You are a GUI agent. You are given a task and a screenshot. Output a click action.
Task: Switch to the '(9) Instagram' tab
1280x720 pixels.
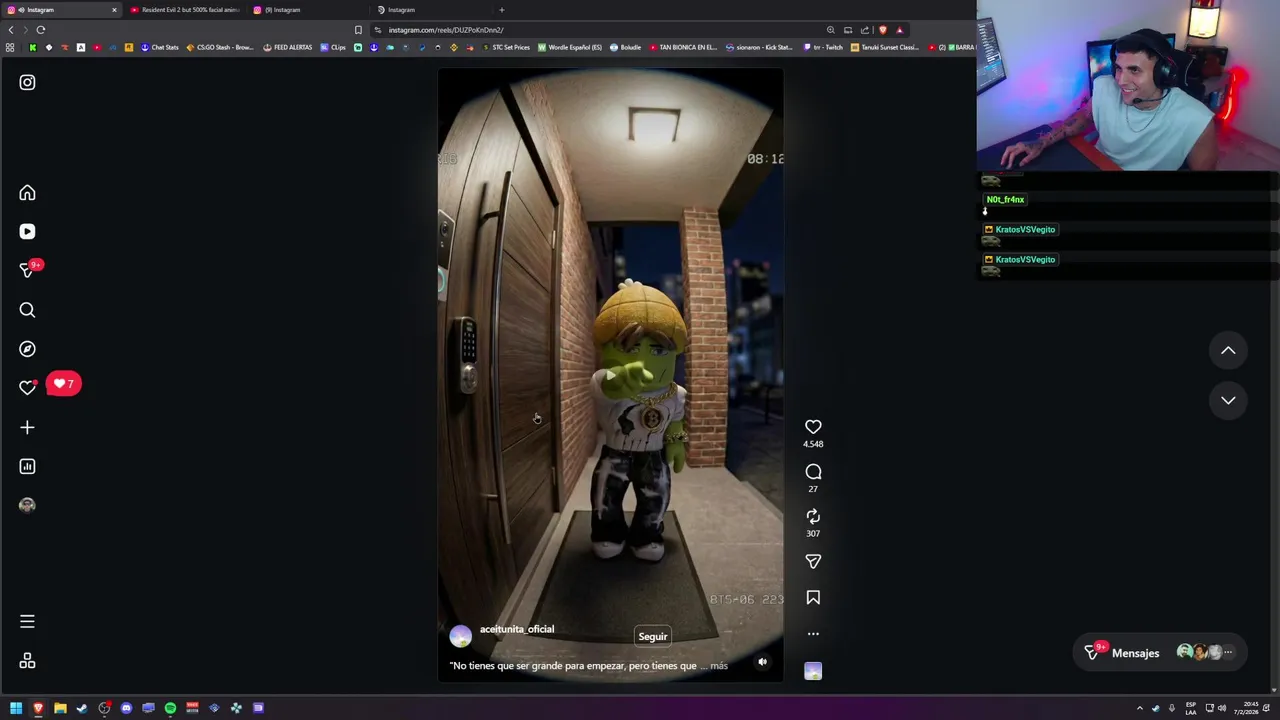pyautogui.click(x=306, y=10)
